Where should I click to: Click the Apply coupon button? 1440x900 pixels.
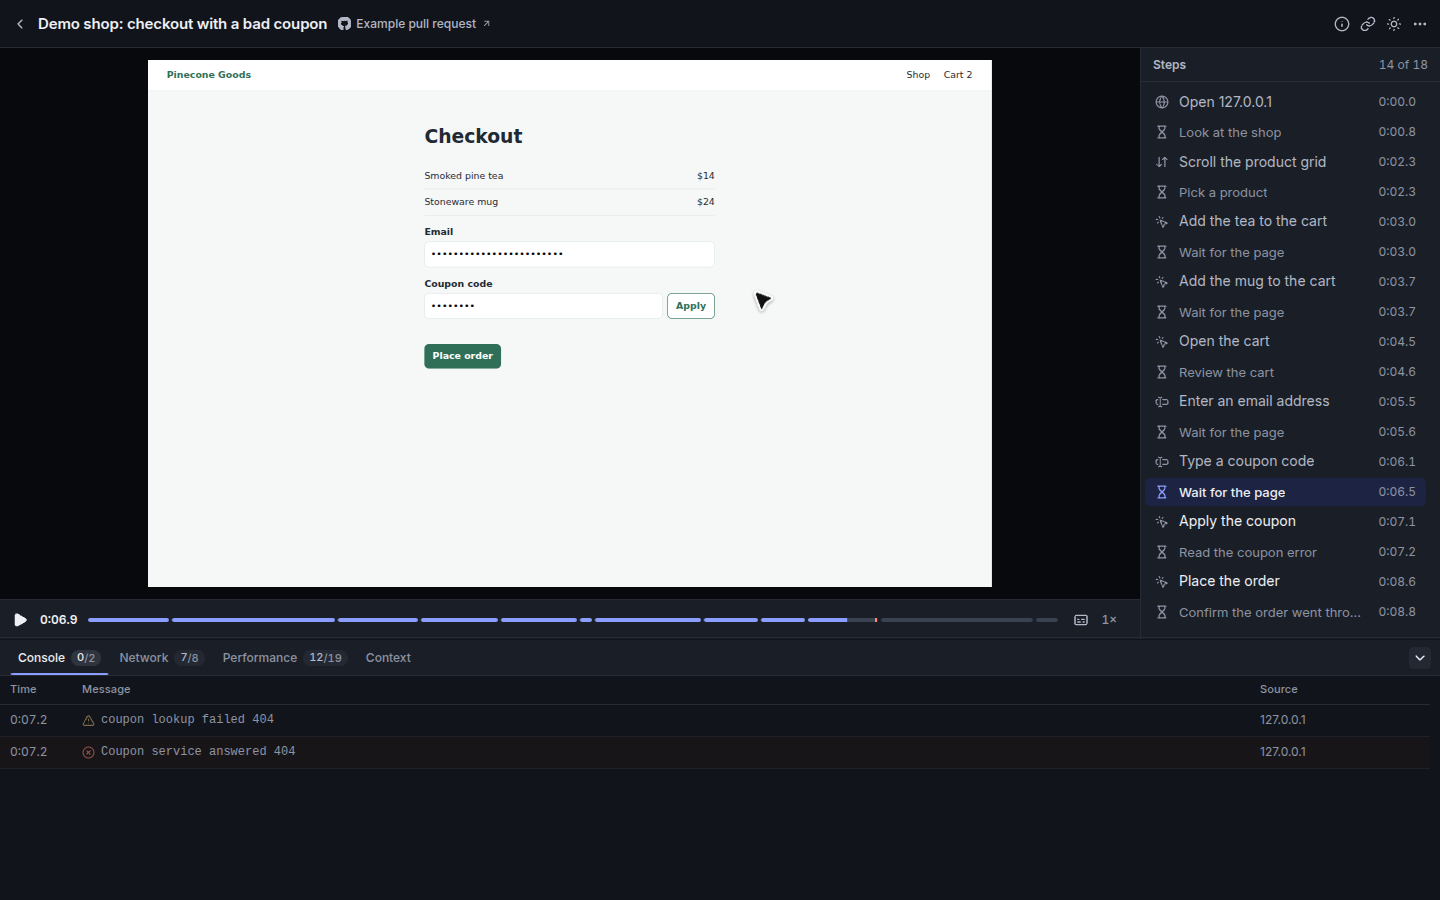pos(691,306)
